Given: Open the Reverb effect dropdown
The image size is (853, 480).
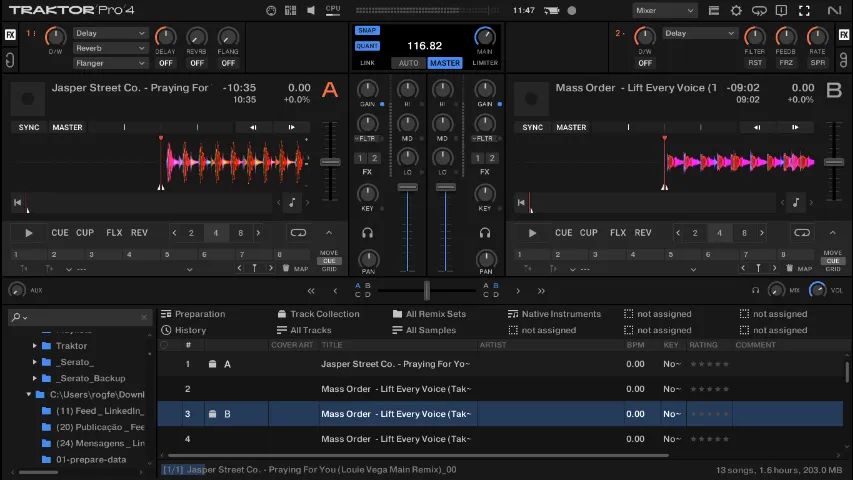Looking at the screenshot, I should point(110,48).
